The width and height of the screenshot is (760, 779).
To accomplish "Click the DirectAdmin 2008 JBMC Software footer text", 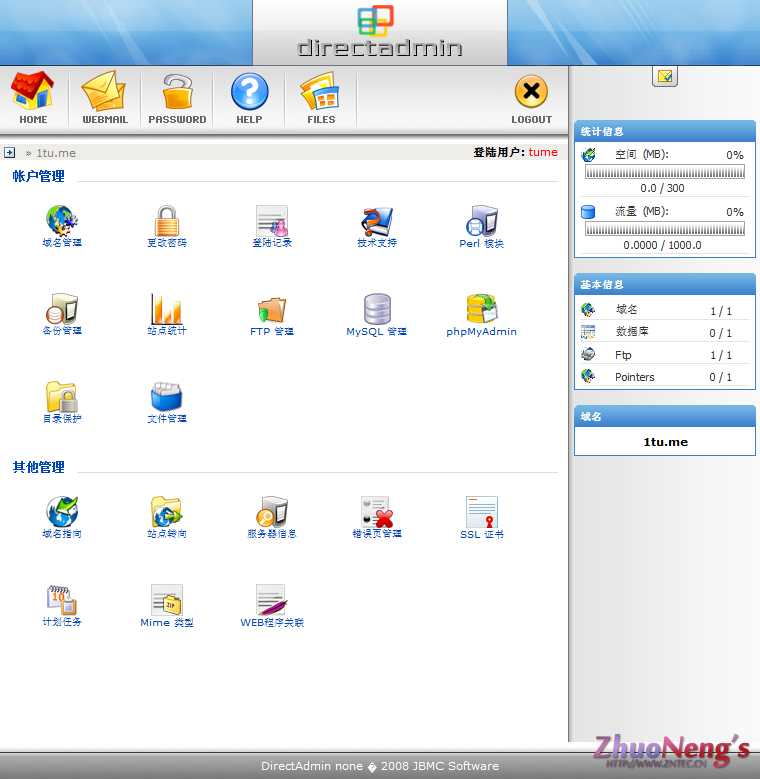I will pyautogui.click(x=380, y=766).
